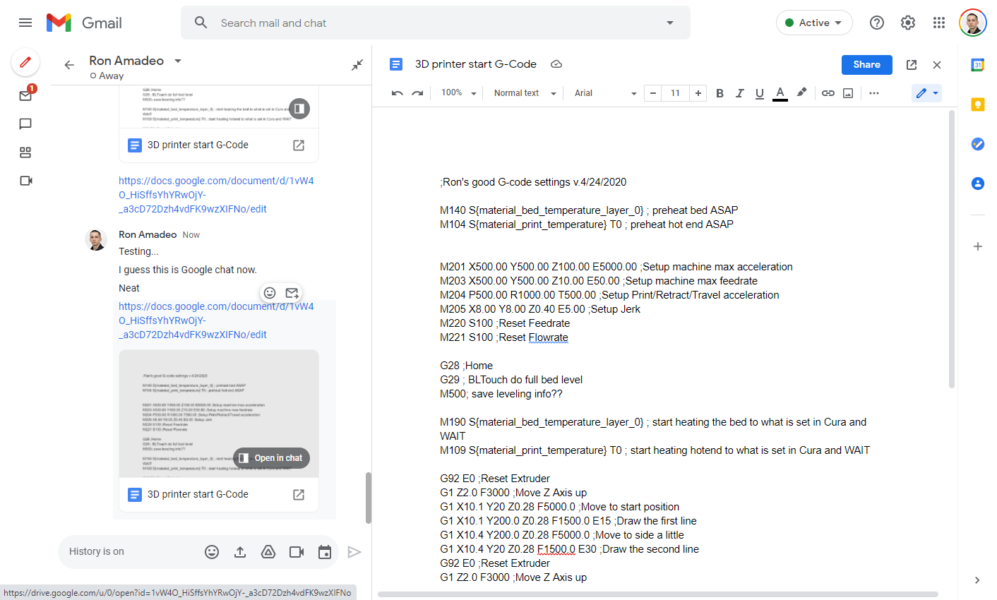The image size is (997, 600).
Task: Go back from Ron Amadeo chat
Action: (x=69, y=65)
